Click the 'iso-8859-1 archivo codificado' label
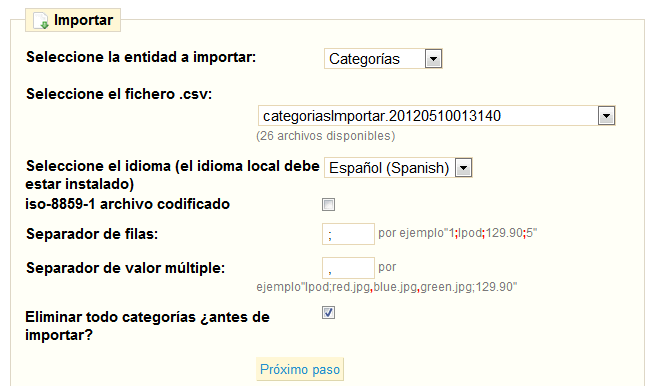This screenshot has width=654, height=386. point(128,204)
